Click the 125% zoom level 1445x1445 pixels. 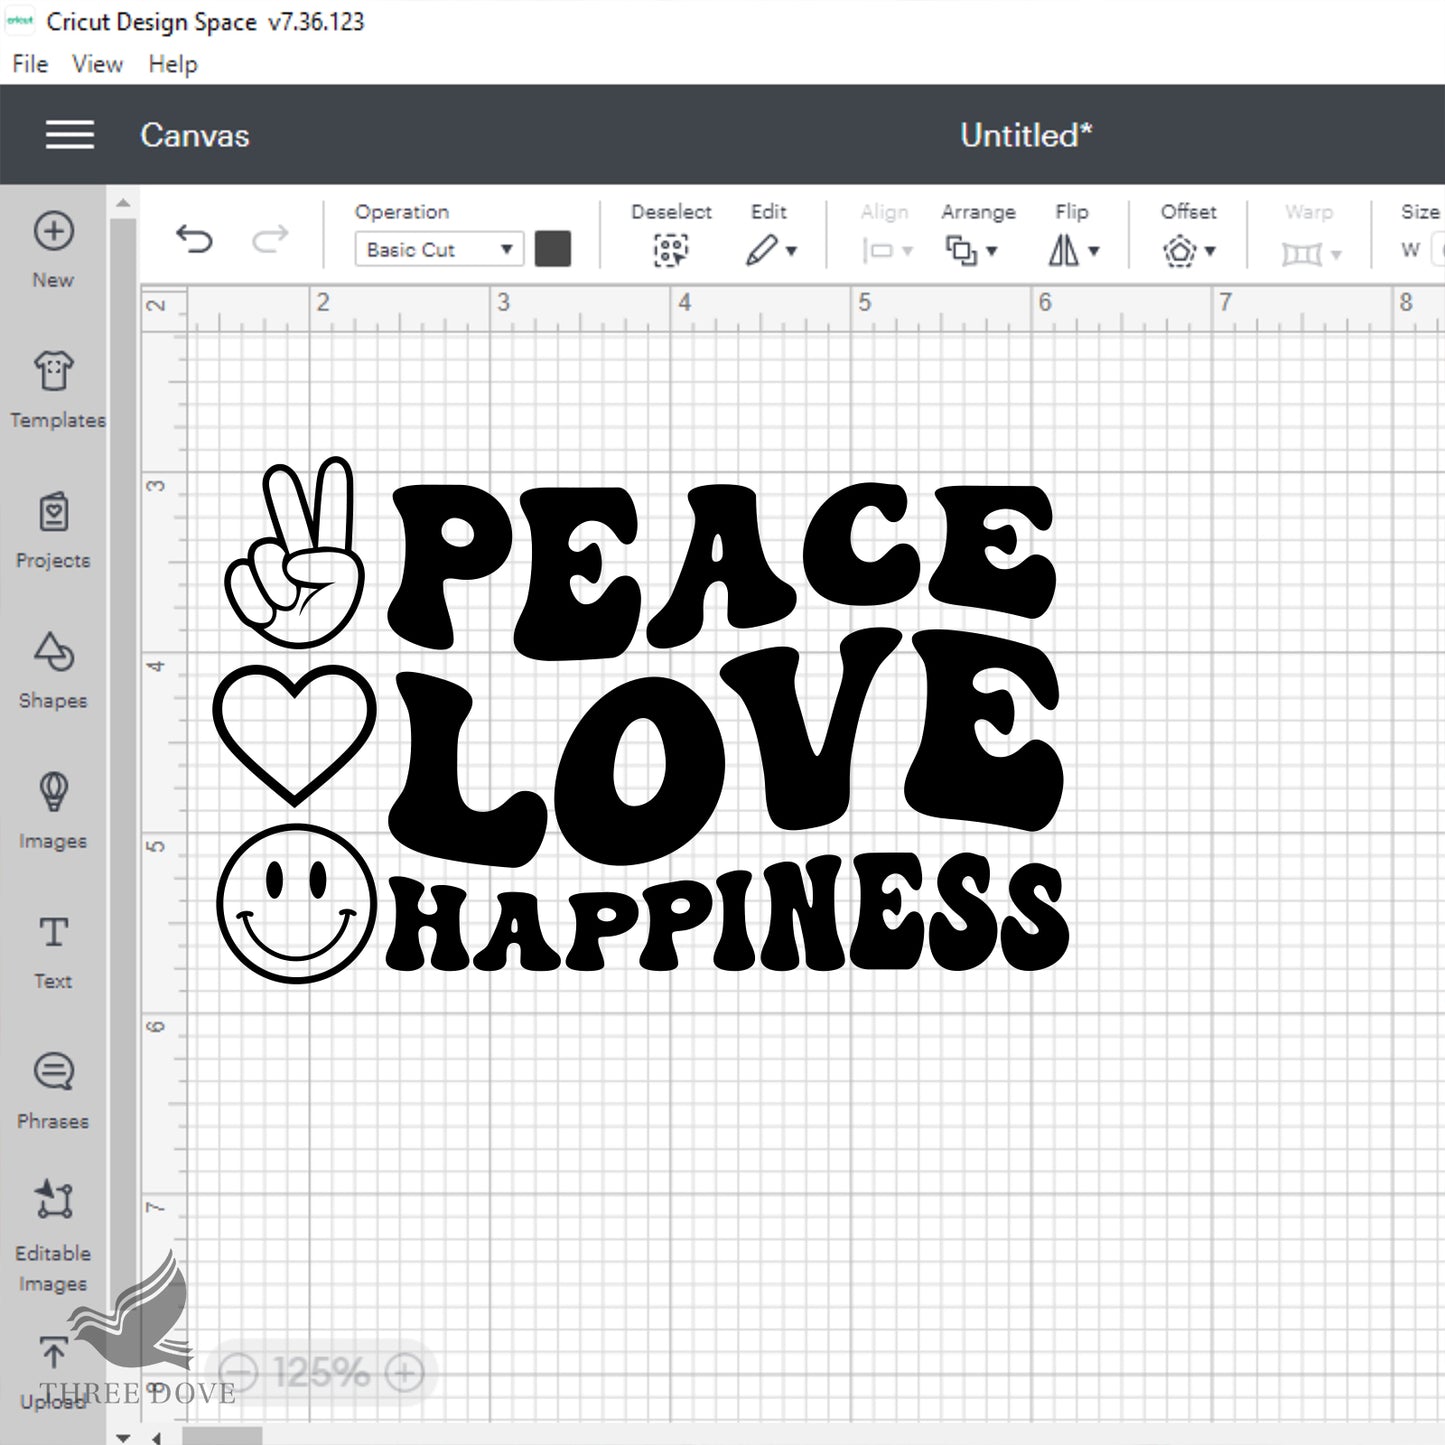321,1372
